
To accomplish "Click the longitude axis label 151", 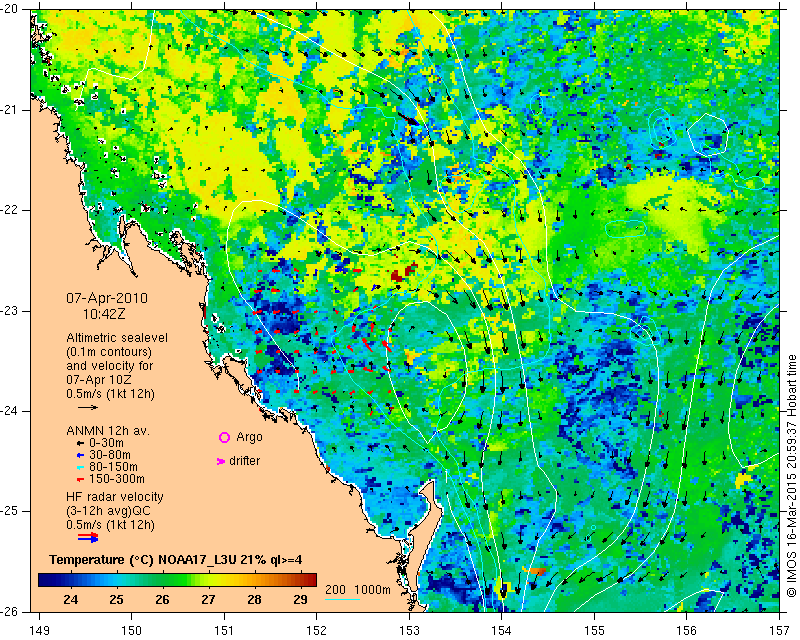I will pos(224,631).
